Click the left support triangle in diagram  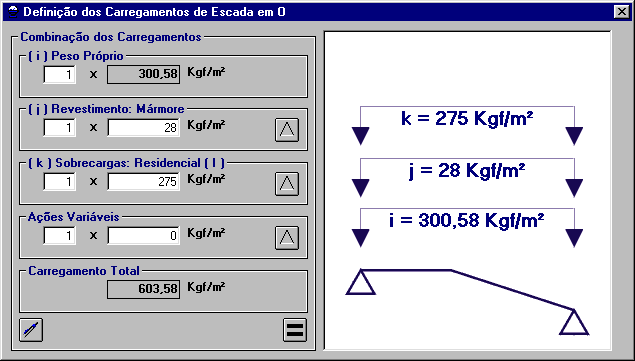(360, 282)
